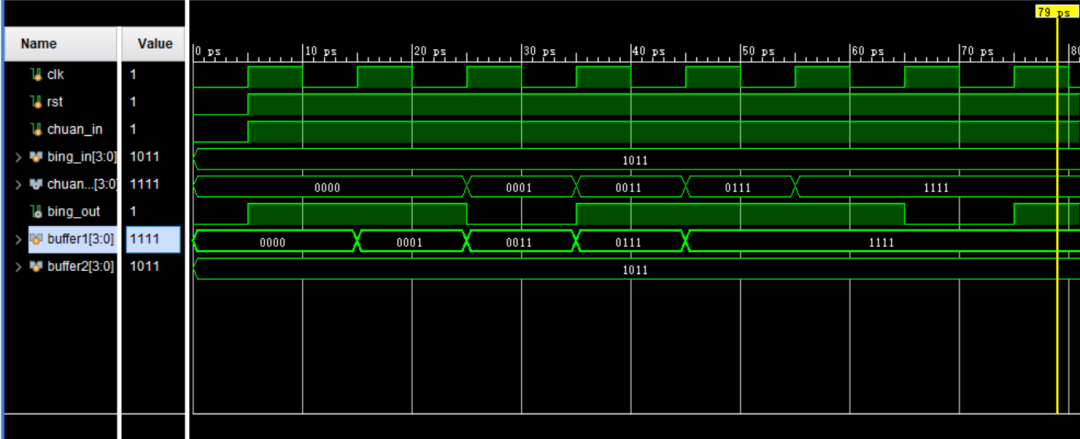Click the buffer2 bus icon

pos(37,266)
